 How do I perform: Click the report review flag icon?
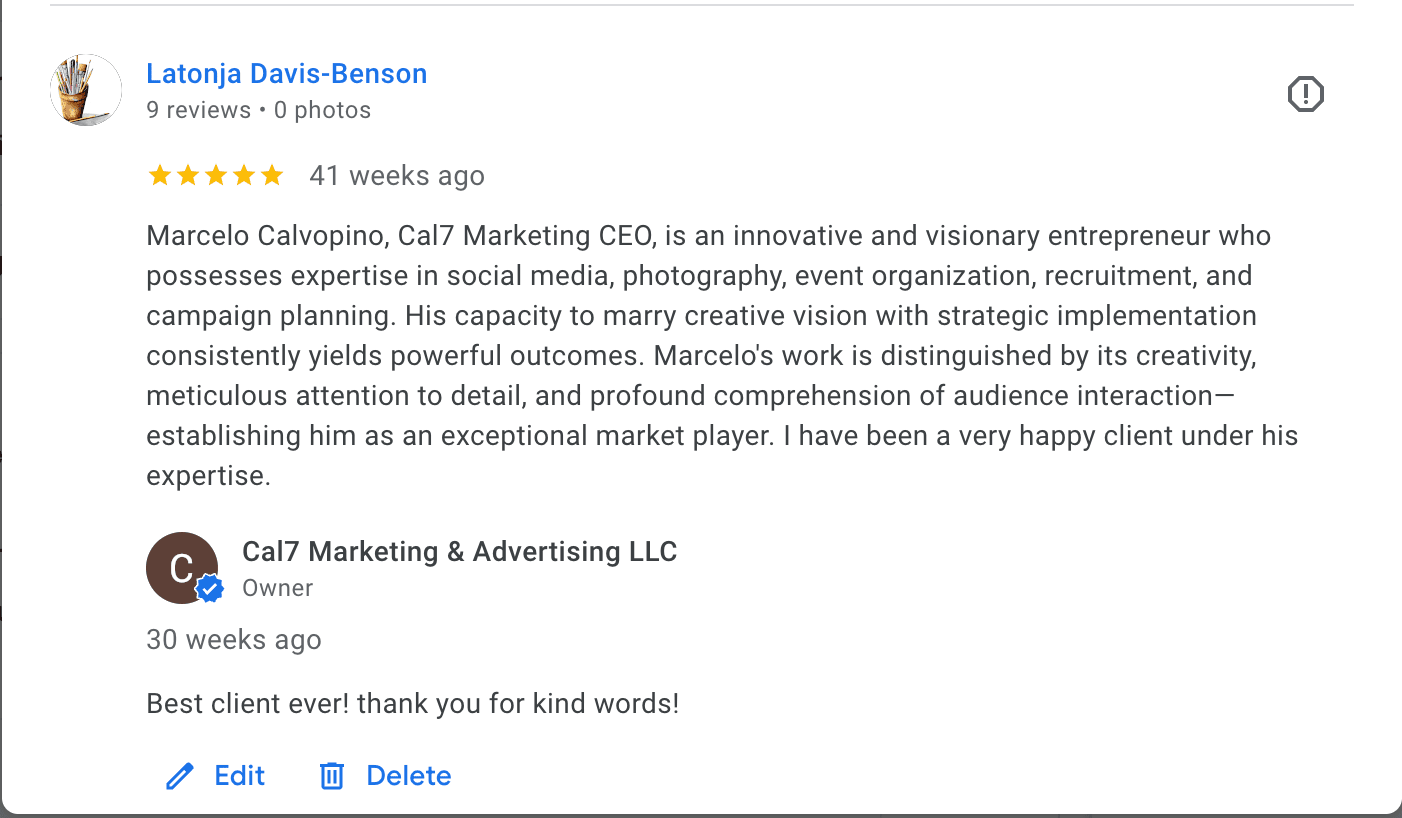click(x=1305, y=93)
